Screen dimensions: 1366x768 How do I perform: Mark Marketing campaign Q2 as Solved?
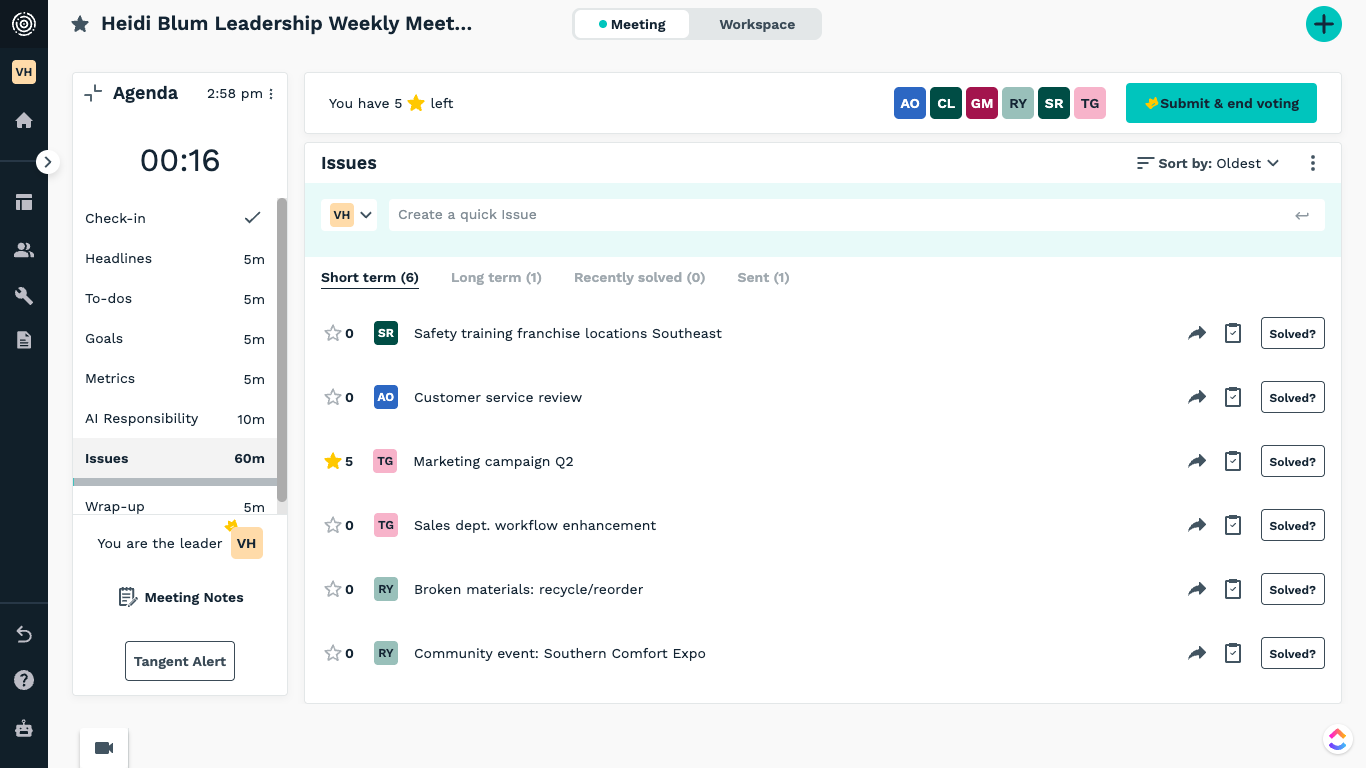[x=1293, y=462]
